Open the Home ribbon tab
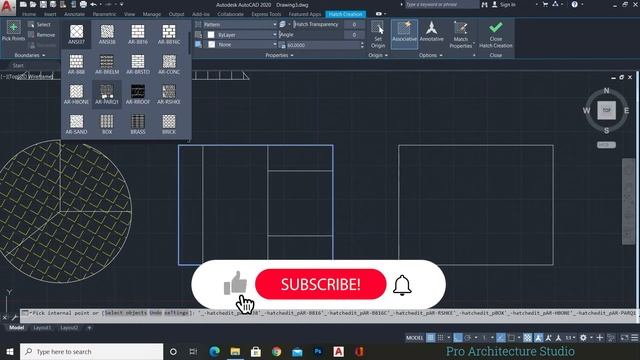The width and height of the screenshot is (640, 360). pyautogui.click(x=29, y=14)
